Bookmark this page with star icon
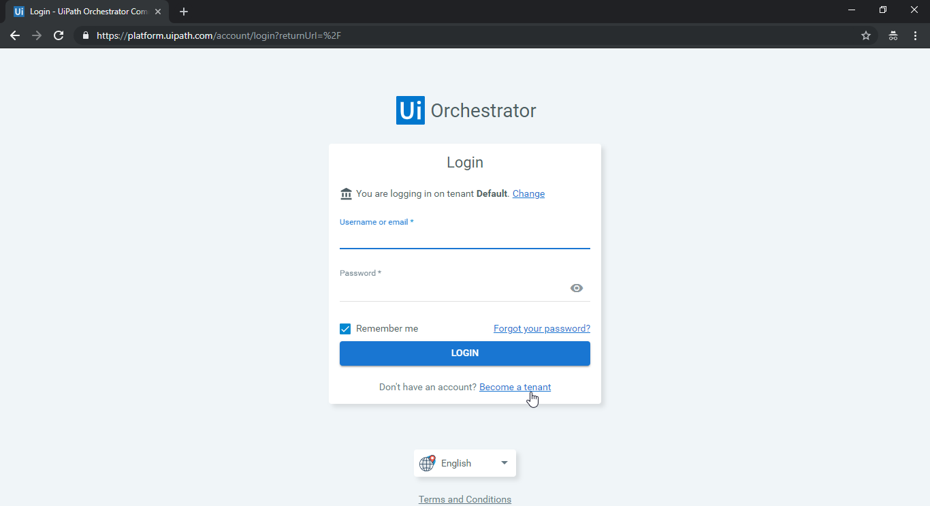 [x=866, y=36]
